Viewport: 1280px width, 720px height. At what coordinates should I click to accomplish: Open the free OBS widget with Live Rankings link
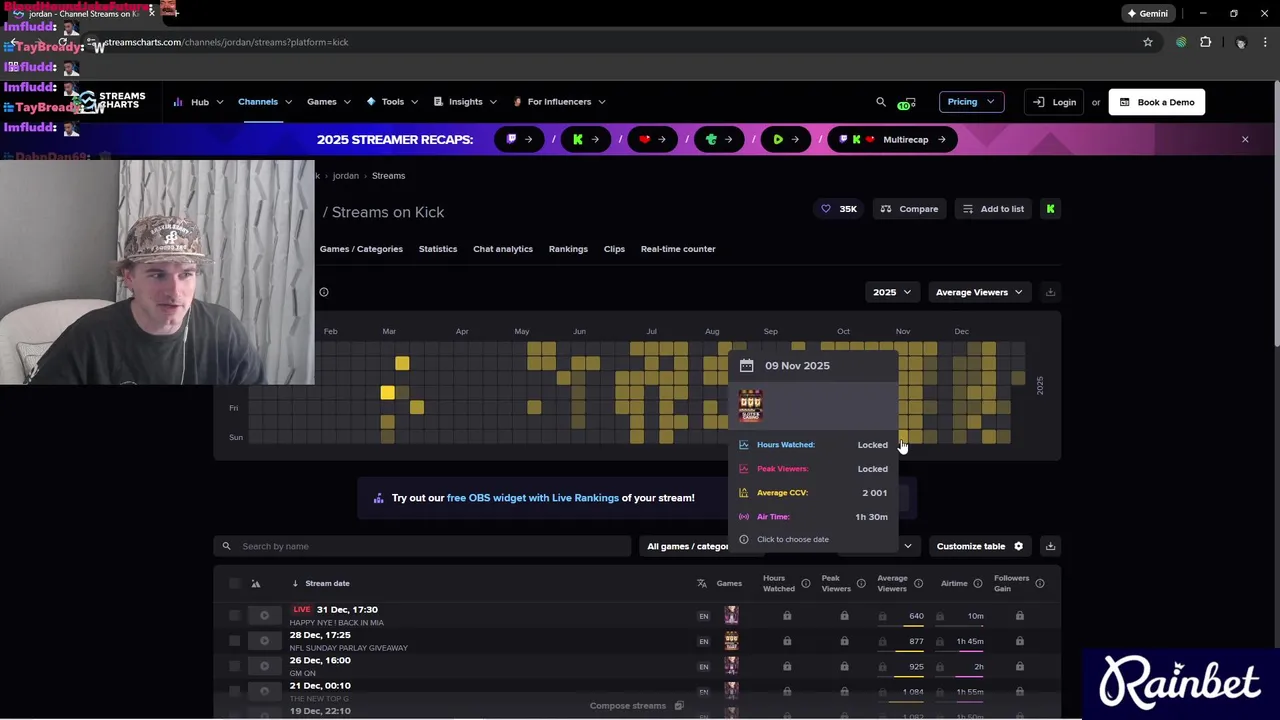click(x=533, y=498)
